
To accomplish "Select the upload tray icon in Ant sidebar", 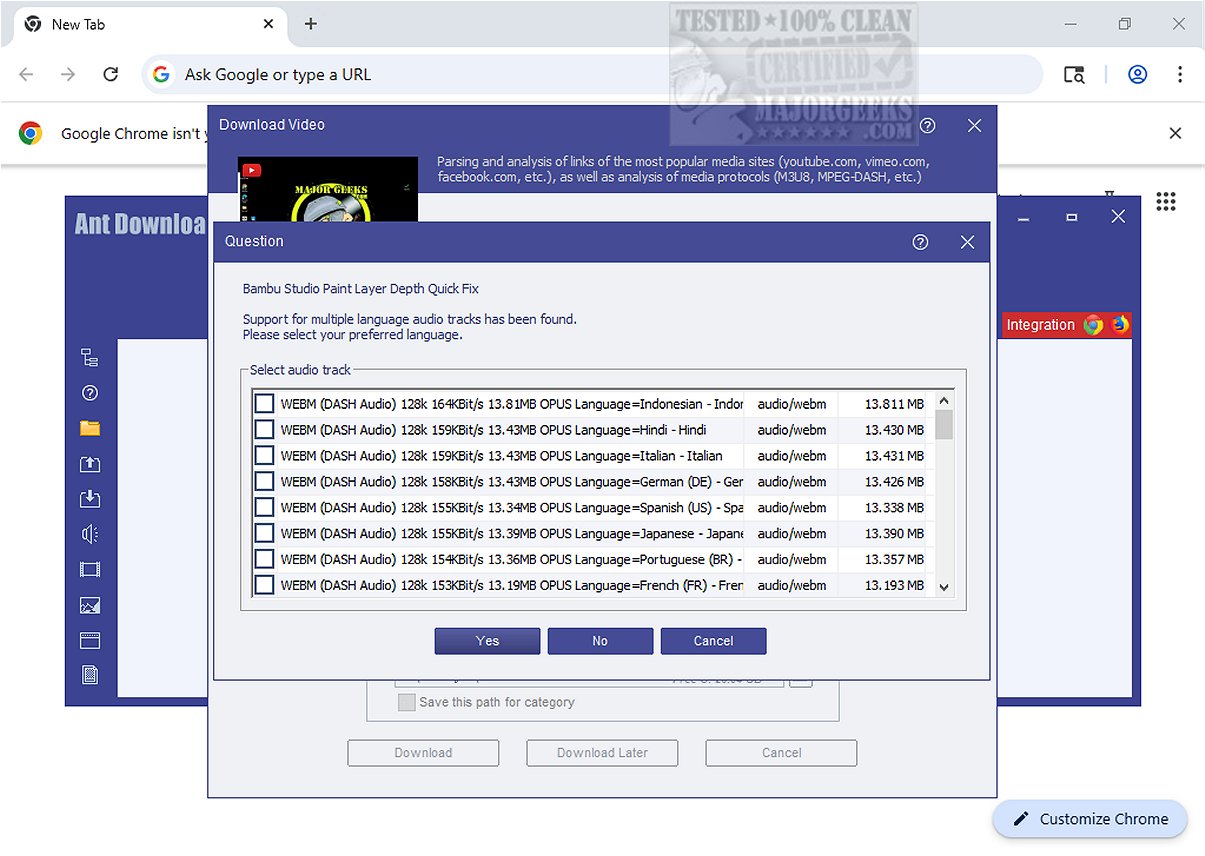I will click(90, 464).
